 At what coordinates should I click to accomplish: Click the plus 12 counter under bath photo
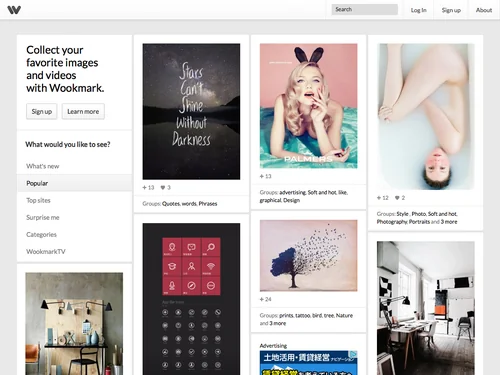[383, 198]
